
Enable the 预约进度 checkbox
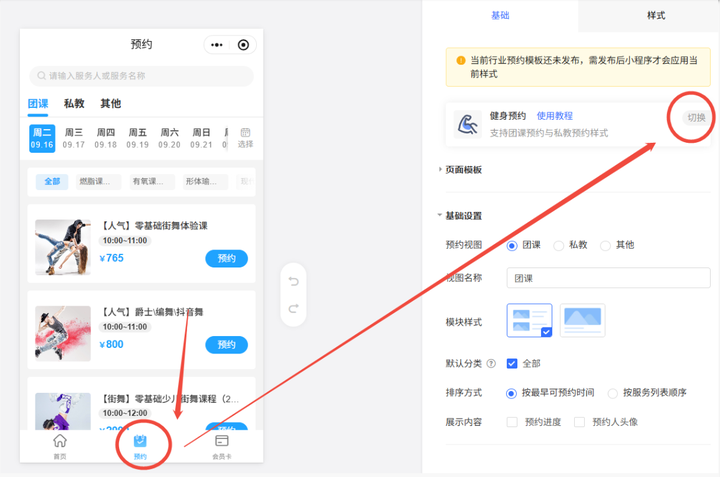(512, 422)
